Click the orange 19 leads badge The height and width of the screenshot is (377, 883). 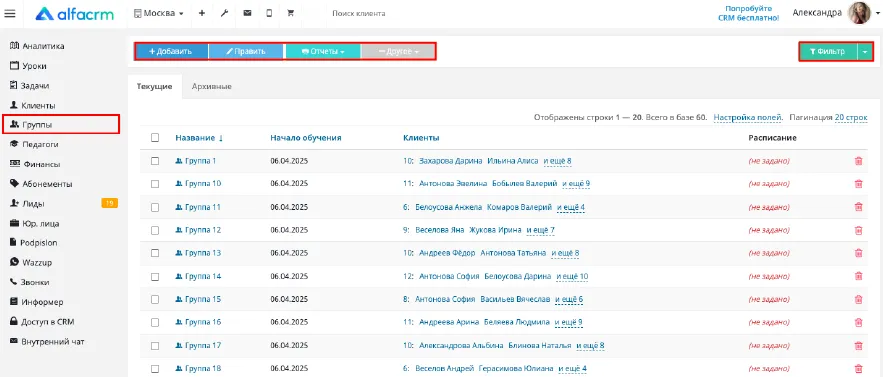click(x=109, y=203)
